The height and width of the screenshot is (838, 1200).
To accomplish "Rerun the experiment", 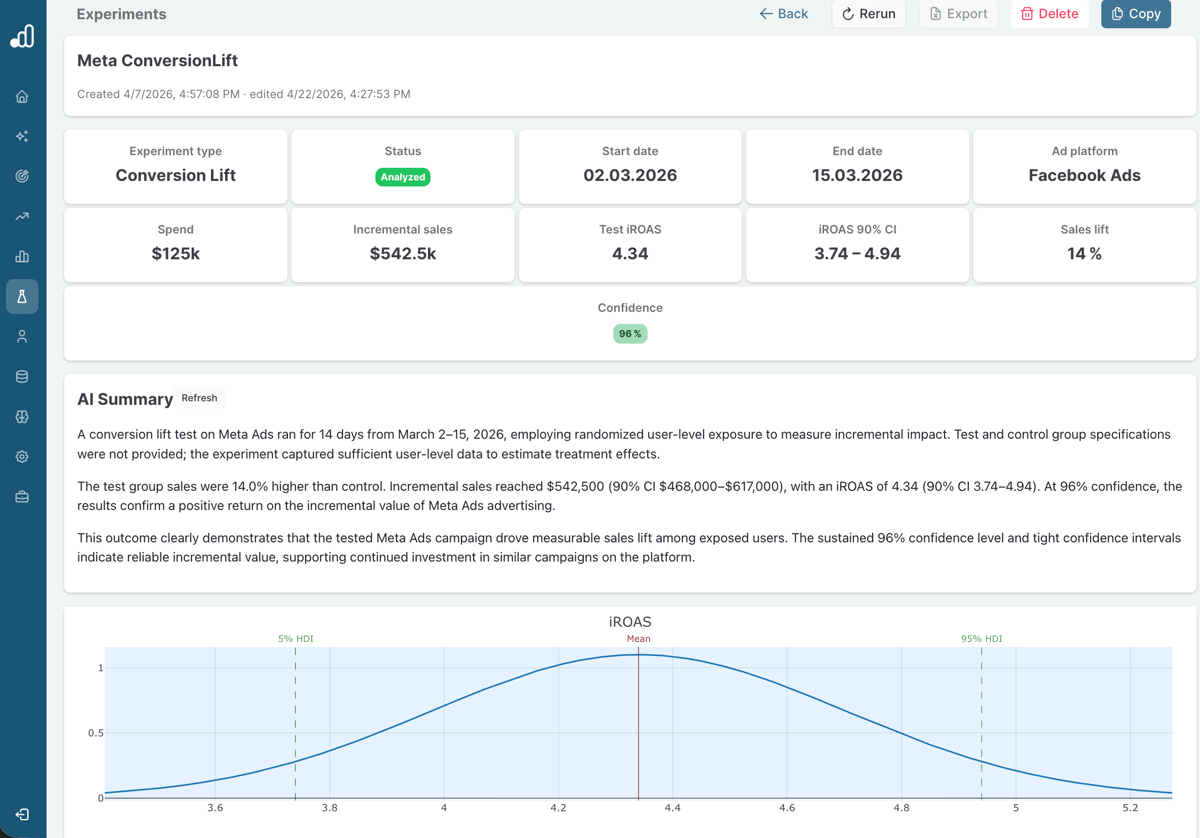I will coord(868,14).
